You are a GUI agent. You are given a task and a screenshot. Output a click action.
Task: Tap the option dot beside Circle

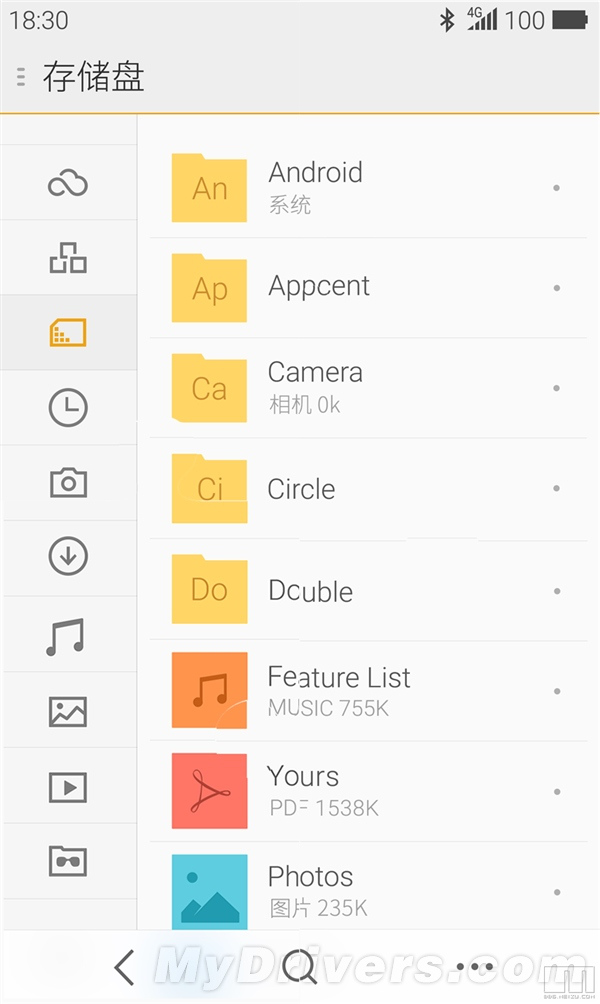(556, 489)
